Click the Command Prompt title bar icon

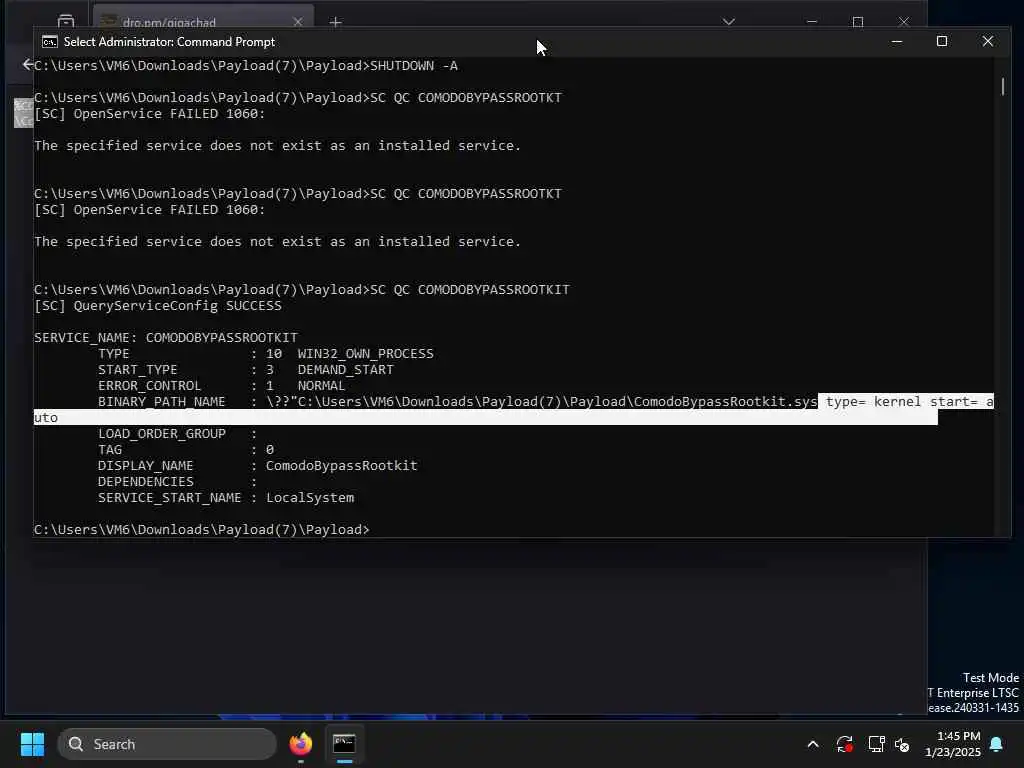click(50, 42)
